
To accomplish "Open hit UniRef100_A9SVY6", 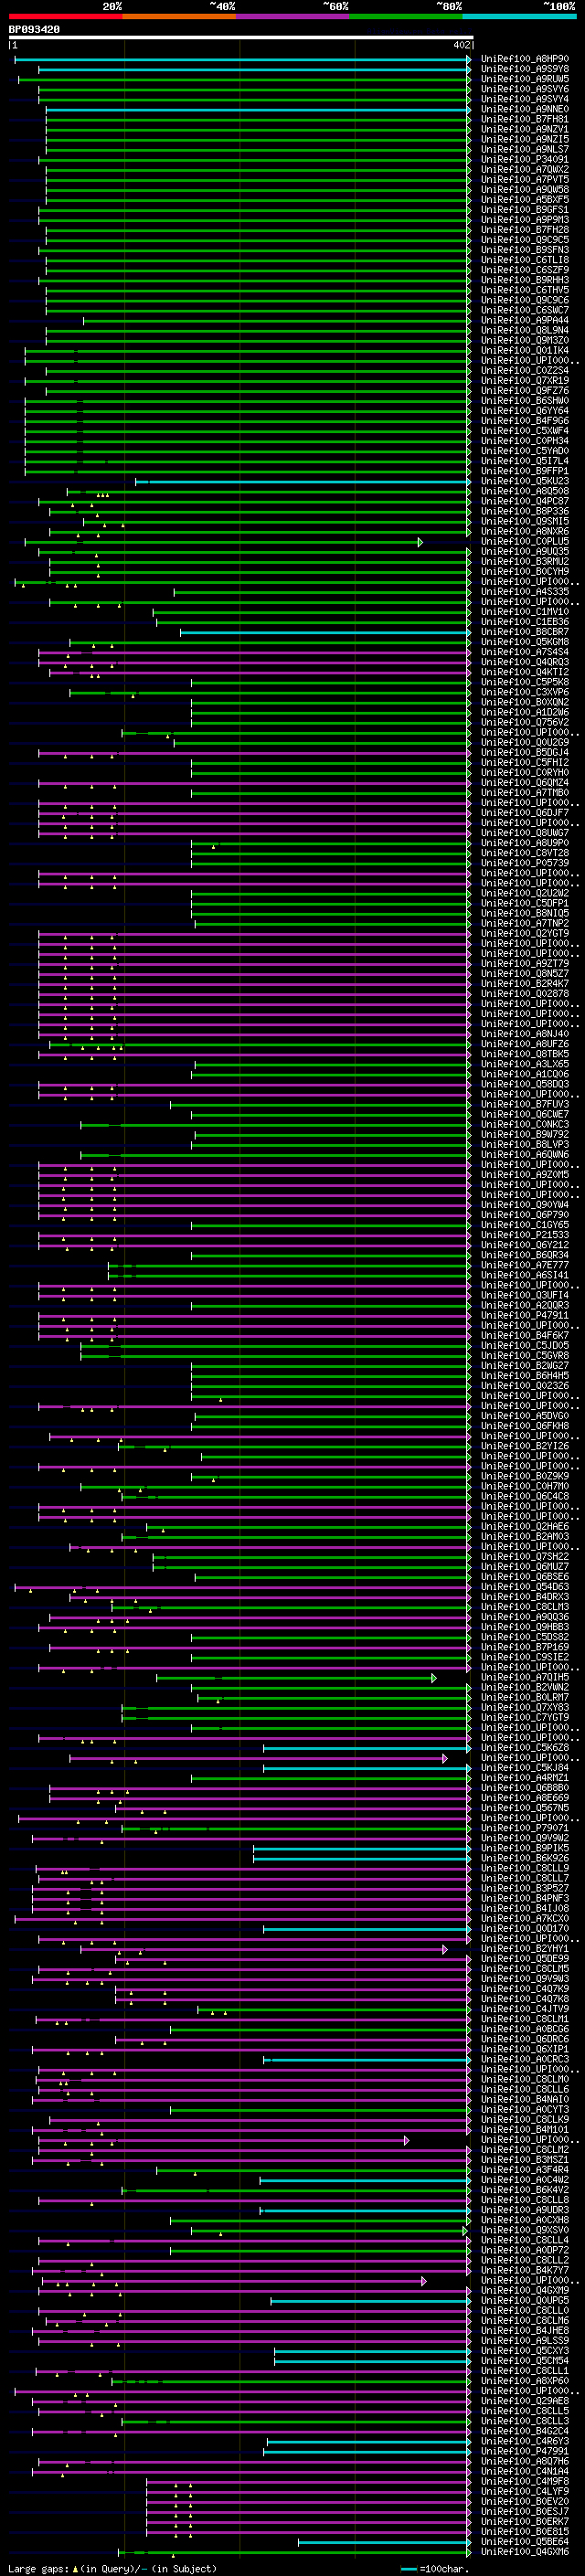I will tap(524, 89).
